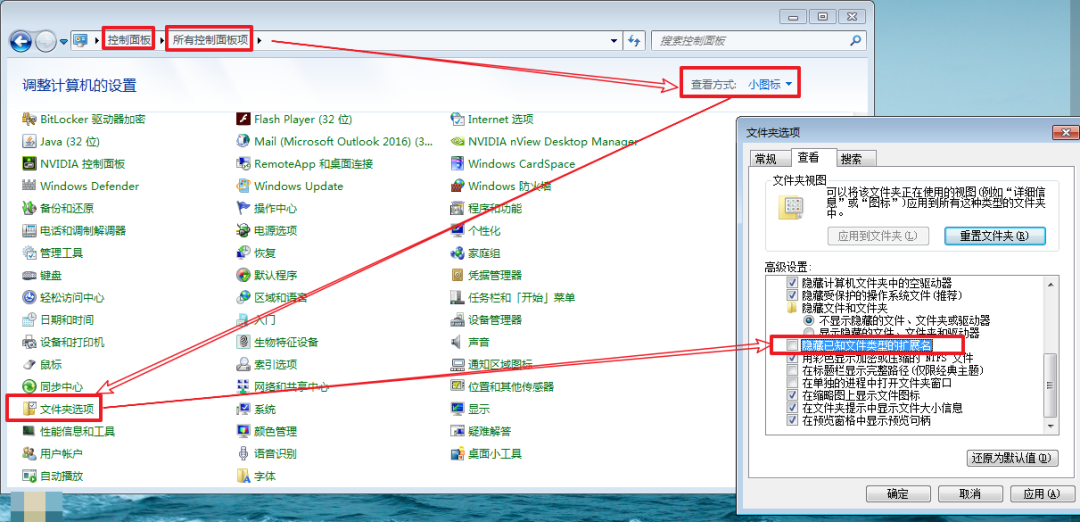The image size is (1080, 522).
Task: Expand the address bar history dropdown arrow
Action: (614, 41)
